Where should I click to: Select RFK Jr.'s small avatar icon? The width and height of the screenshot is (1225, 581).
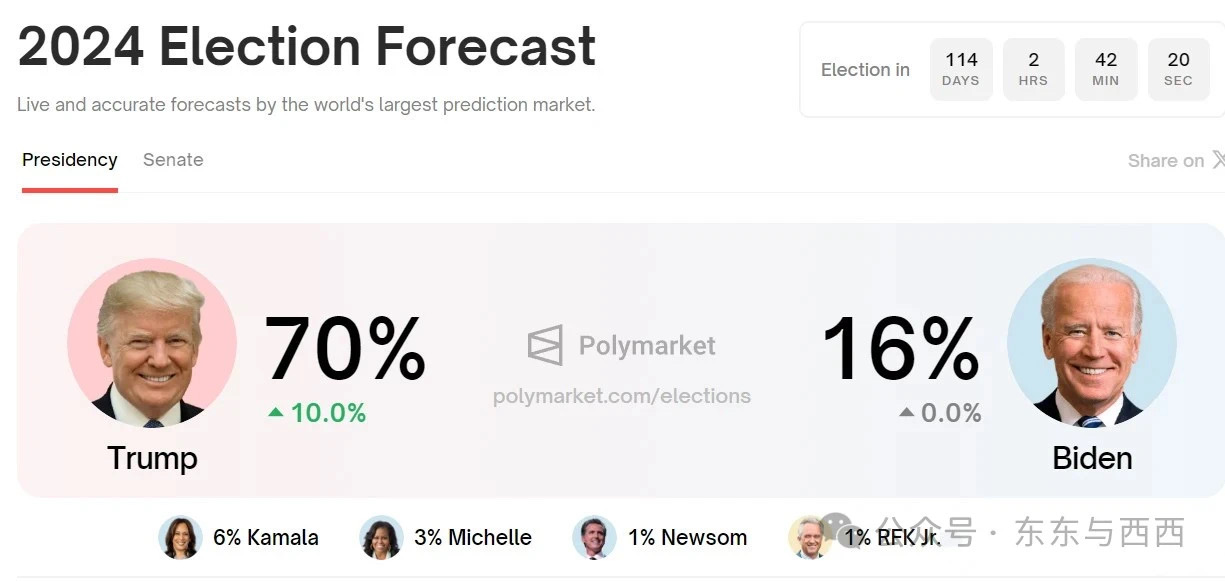(809, 538)
